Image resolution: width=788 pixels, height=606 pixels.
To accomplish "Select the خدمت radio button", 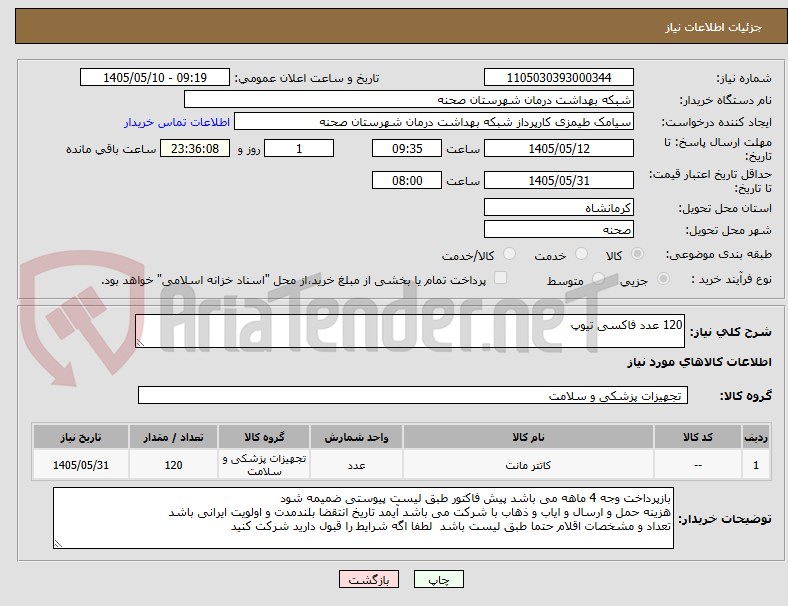I will 581,254.
